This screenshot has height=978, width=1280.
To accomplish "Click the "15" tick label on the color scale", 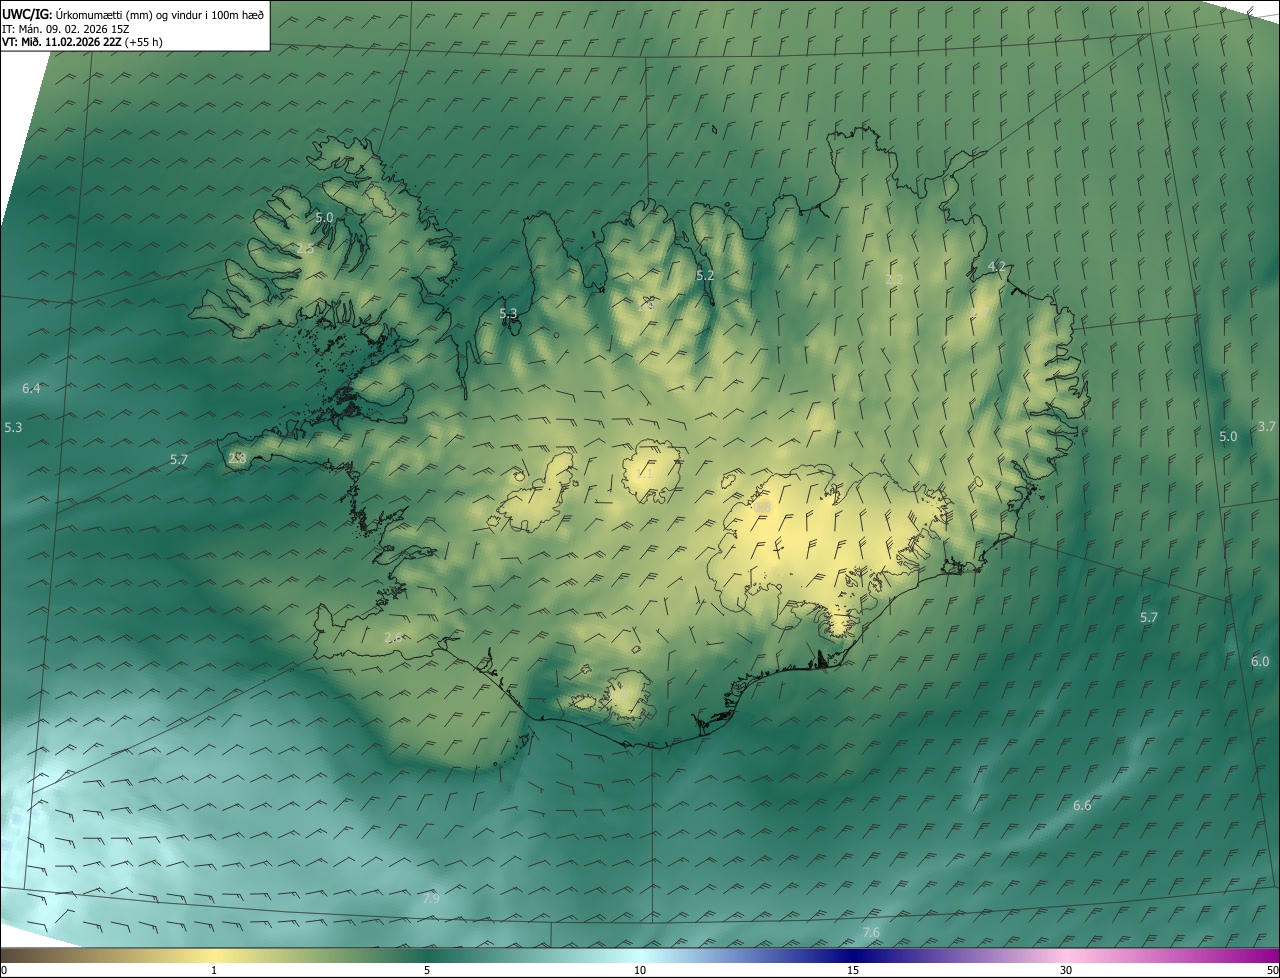I will coord(853,970).
